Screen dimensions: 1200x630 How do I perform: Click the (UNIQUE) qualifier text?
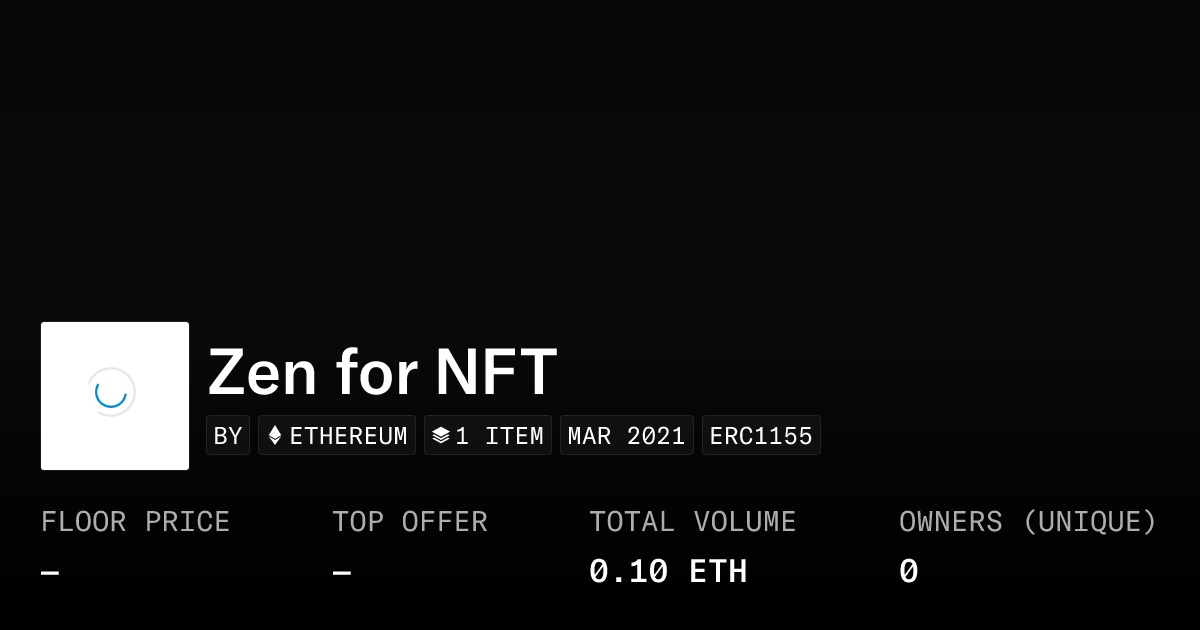coord(1089,522)
